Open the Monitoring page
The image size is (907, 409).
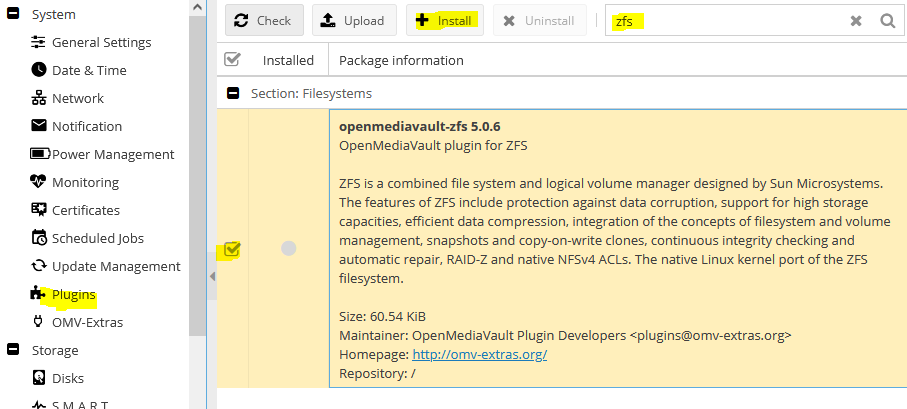[85, 182]
